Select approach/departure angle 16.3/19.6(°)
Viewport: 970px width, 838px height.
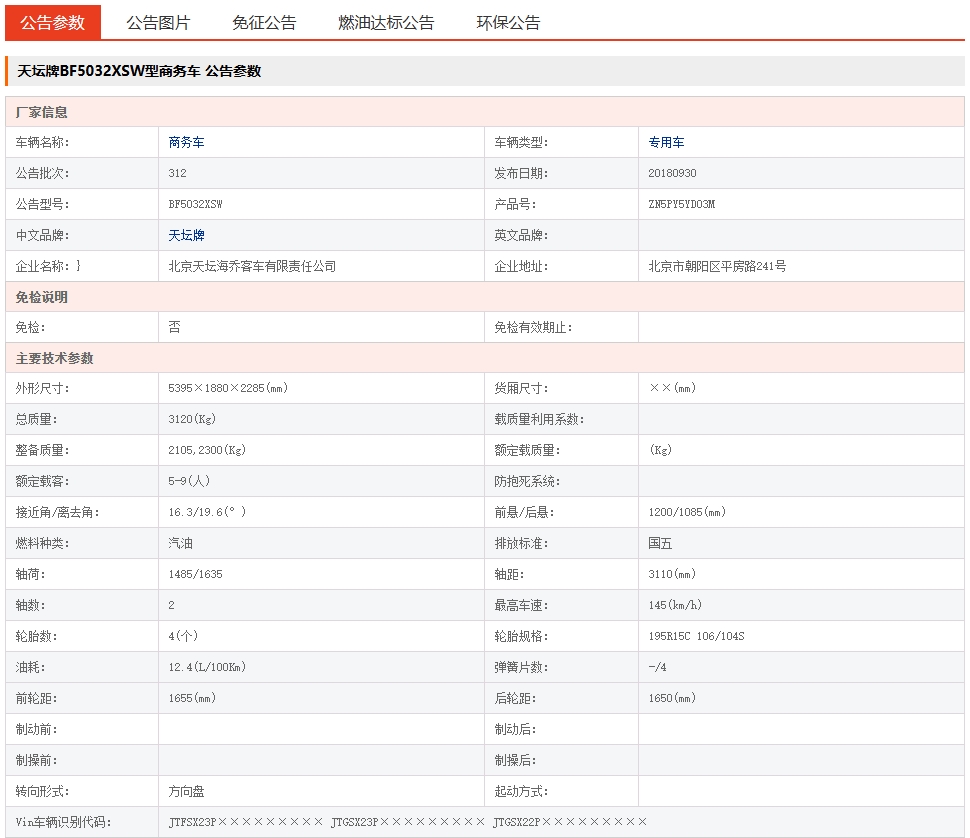tap(207, 512)
